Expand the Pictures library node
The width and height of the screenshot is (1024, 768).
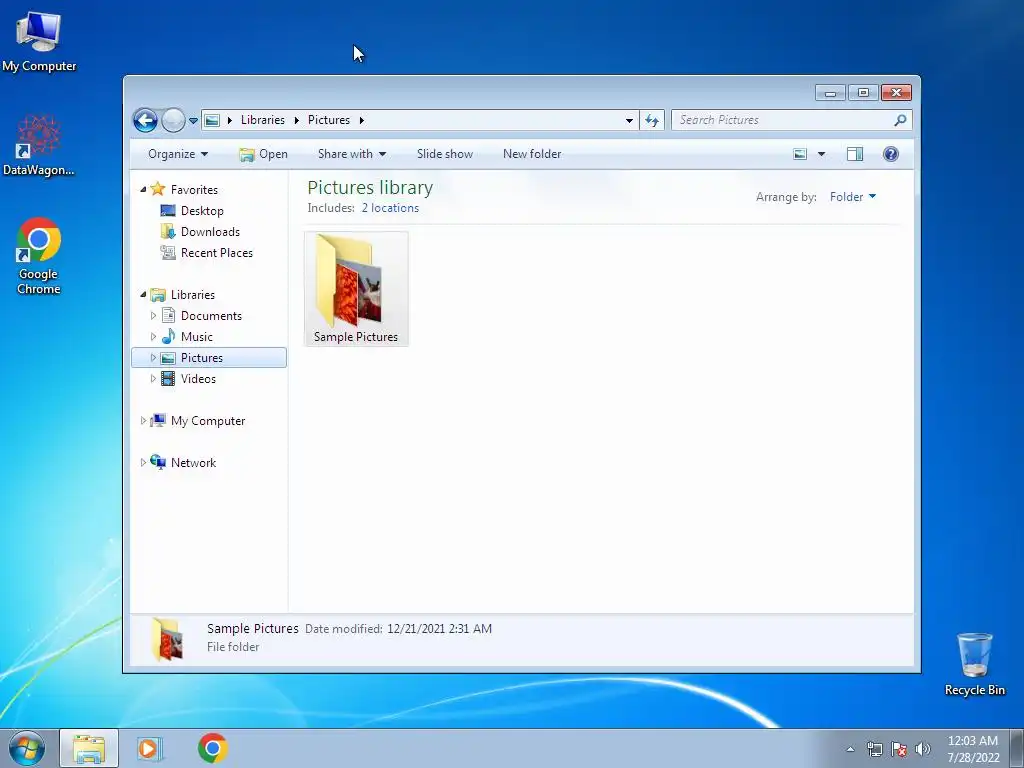click(x=153, y=358)
